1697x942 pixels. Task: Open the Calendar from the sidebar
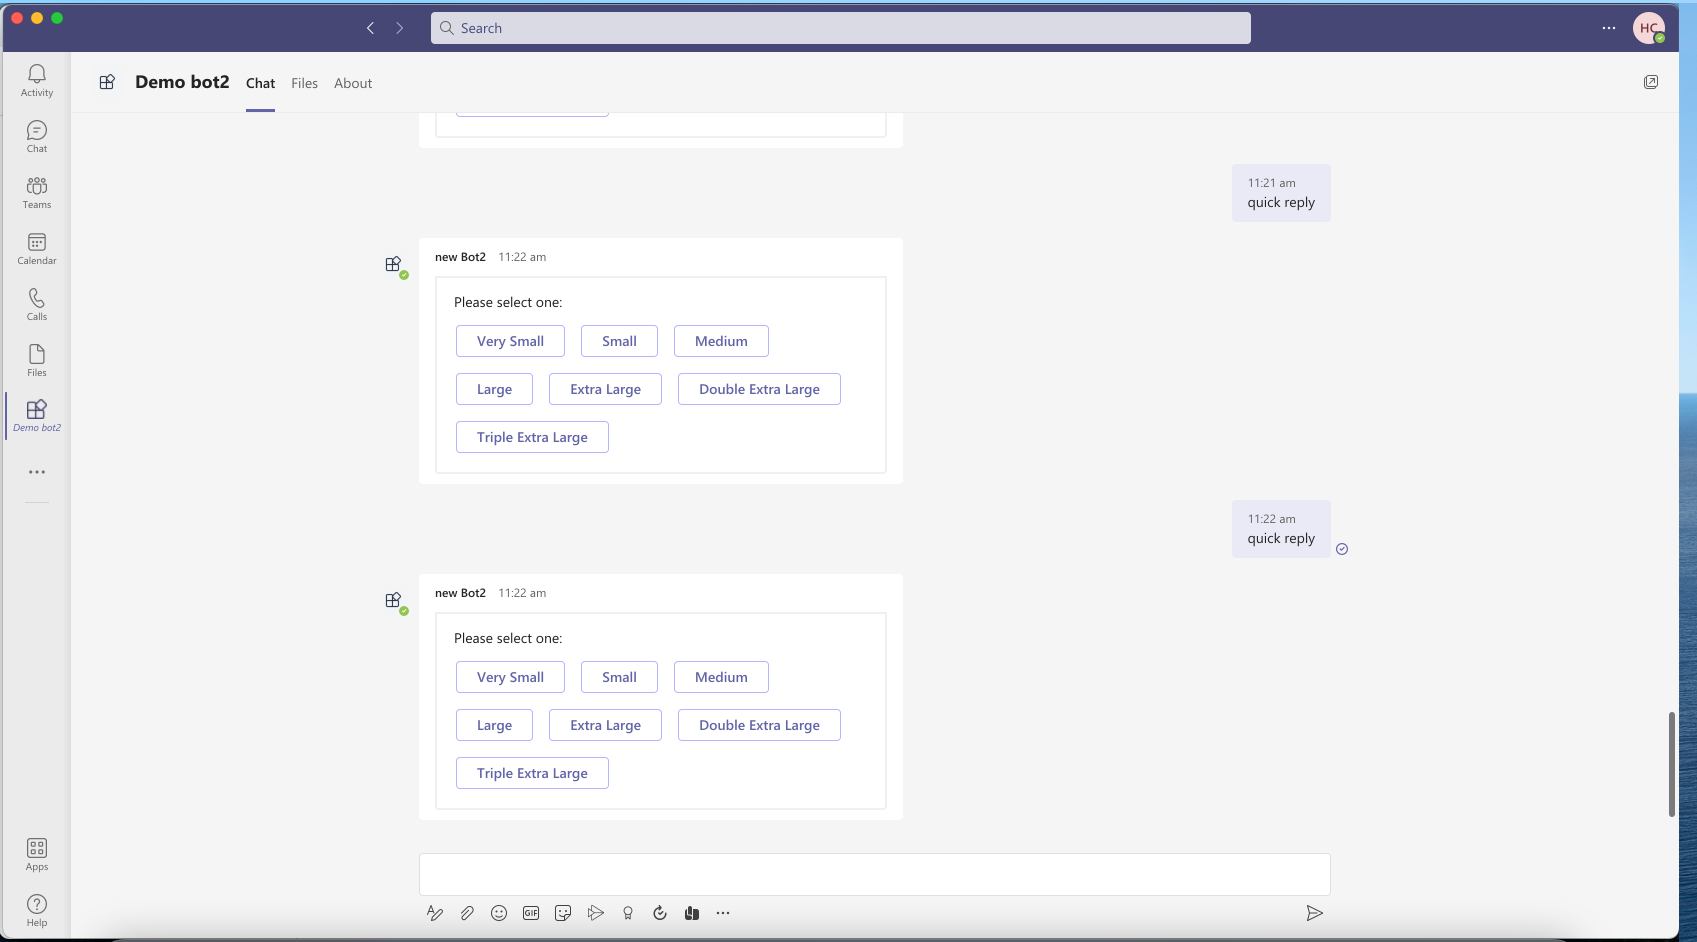(x=36, y=247)
